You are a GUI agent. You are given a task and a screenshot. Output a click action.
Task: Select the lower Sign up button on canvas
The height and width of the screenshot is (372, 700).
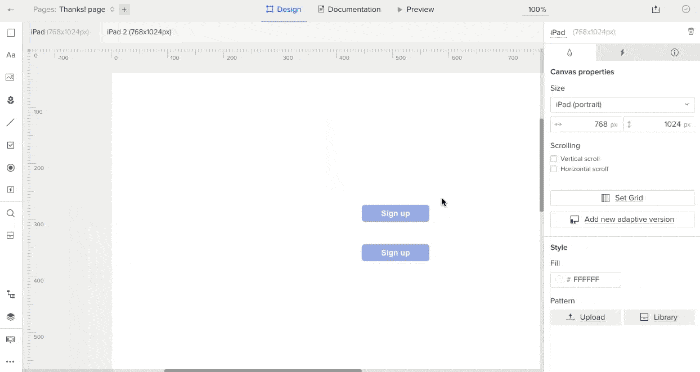[x=396, y=253]
